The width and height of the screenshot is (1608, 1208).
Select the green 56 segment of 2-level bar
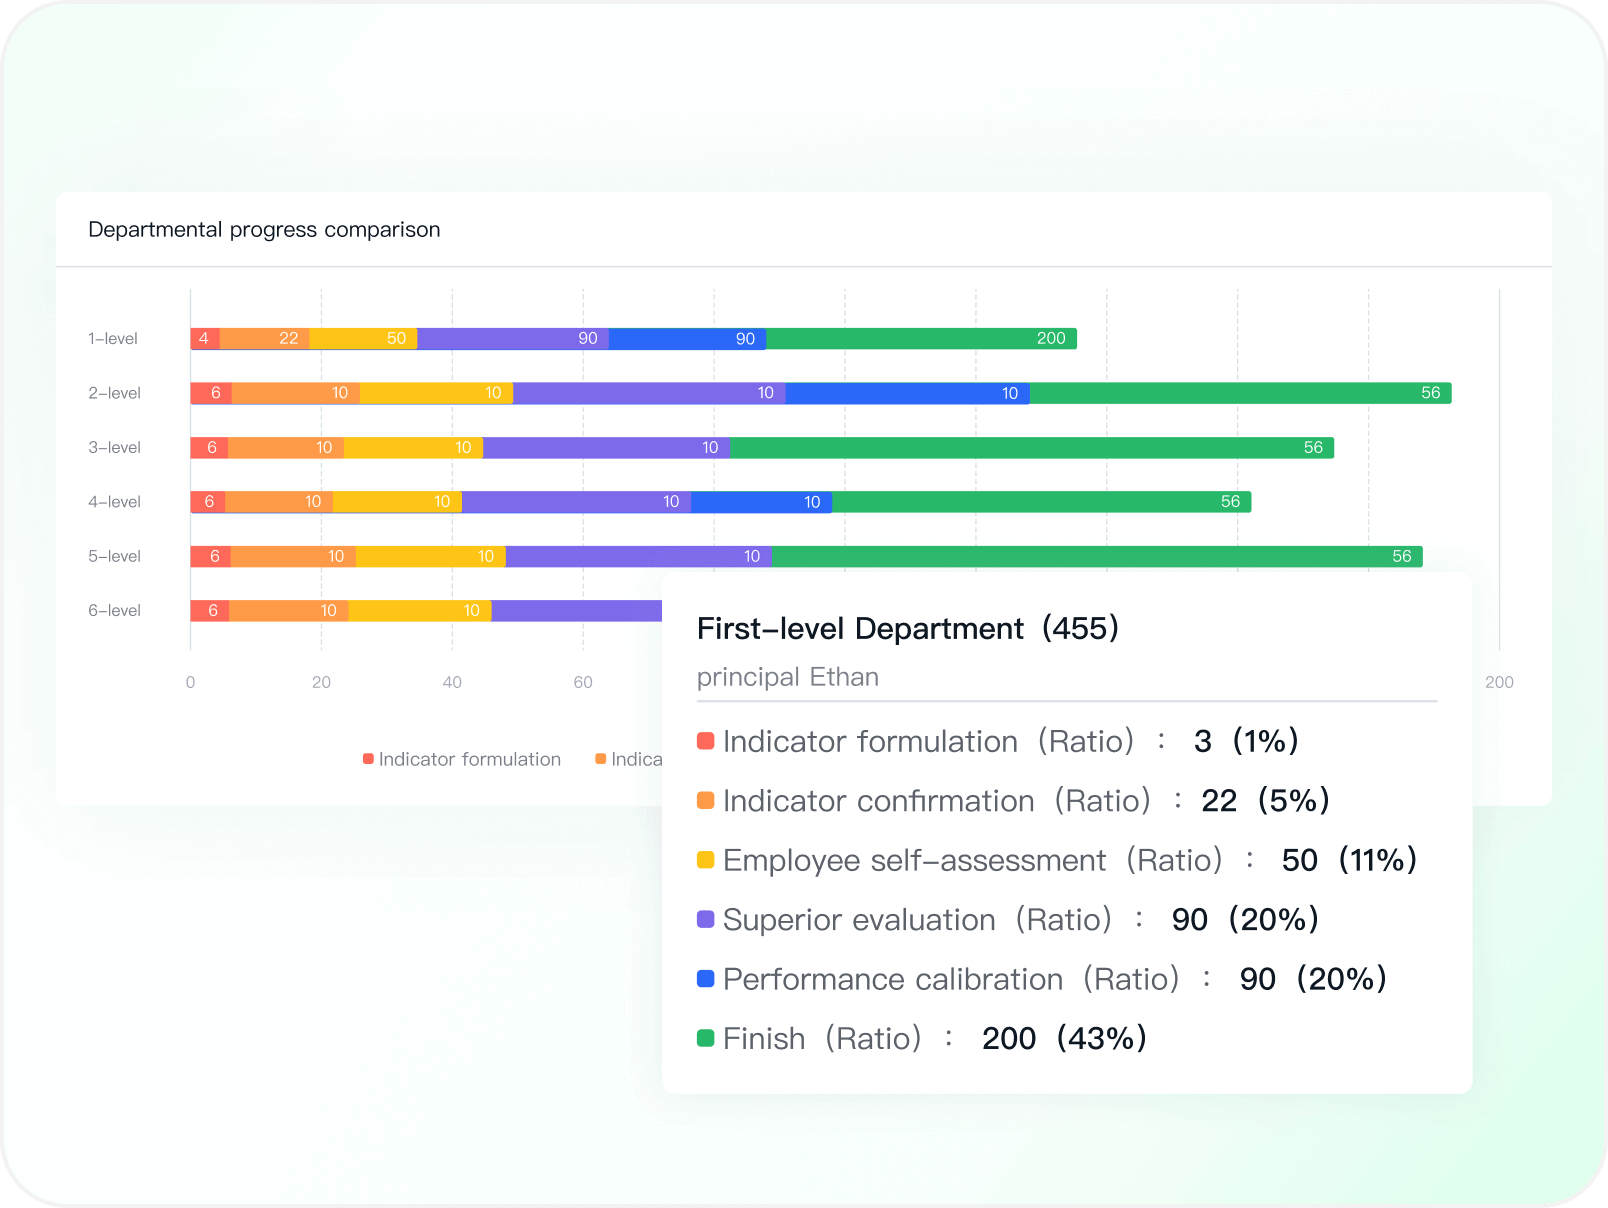coord(1239,393)
